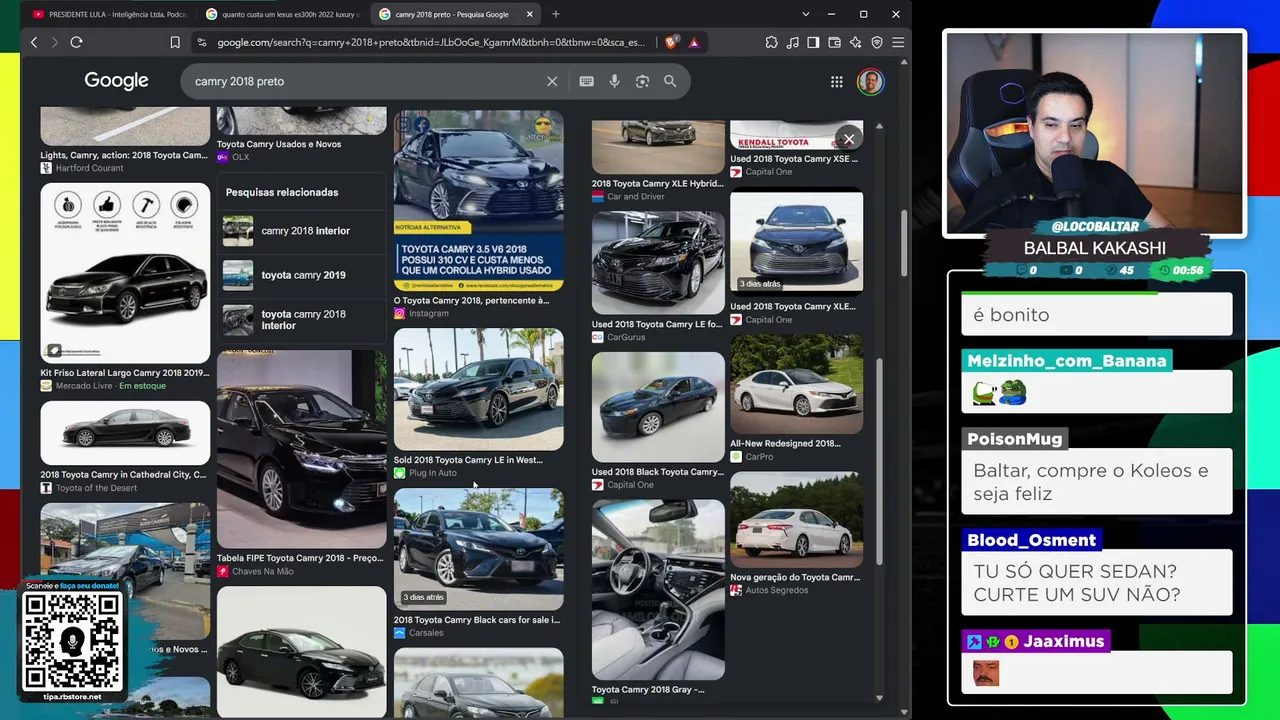Open the Google apps grid
Image resolution: width=1280 pixels, height=720 pixels.
click(837, 82)
